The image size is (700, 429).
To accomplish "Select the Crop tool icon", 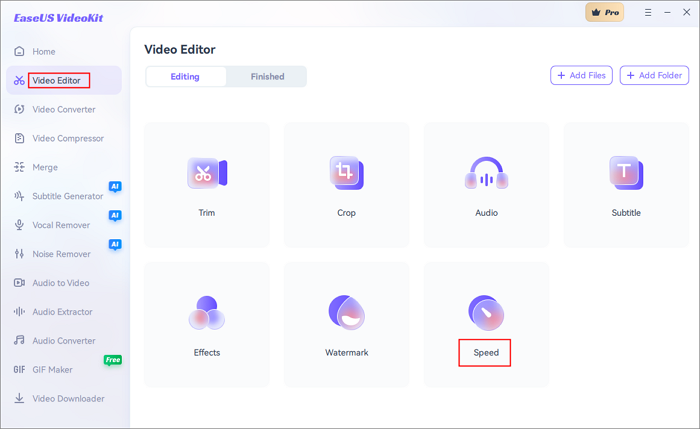I will point(346,173).
